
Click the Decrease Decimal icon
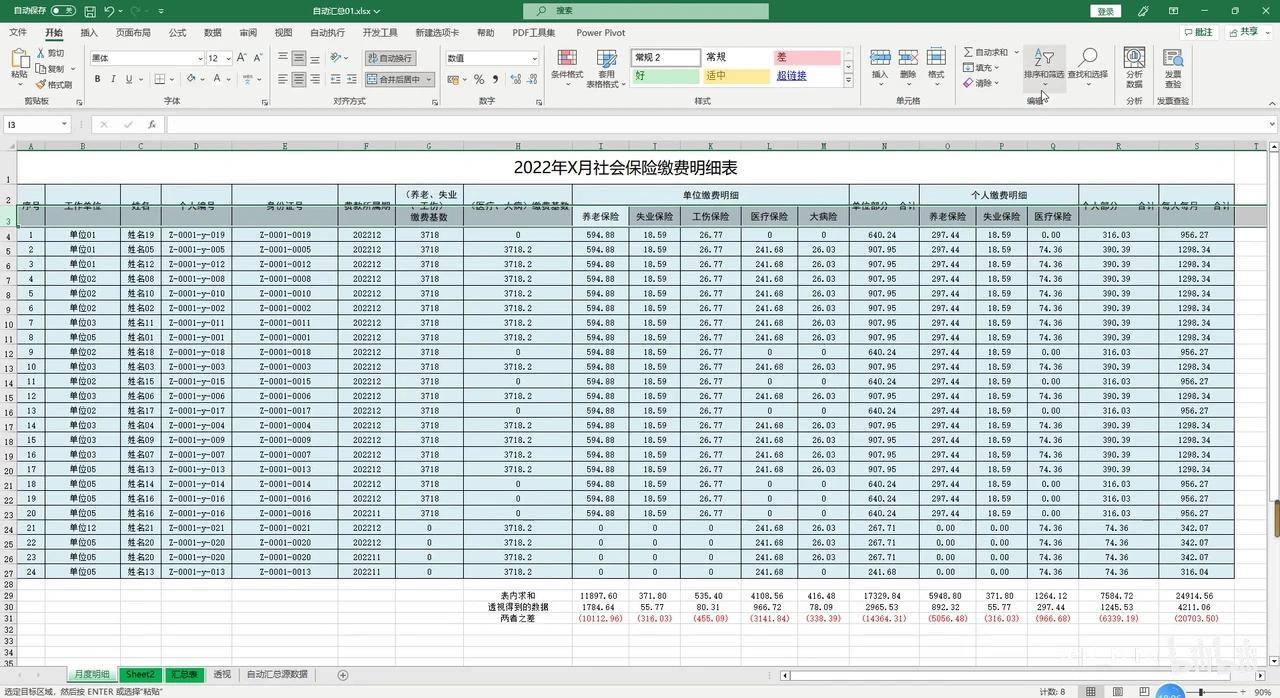click(x=530, y=79)
